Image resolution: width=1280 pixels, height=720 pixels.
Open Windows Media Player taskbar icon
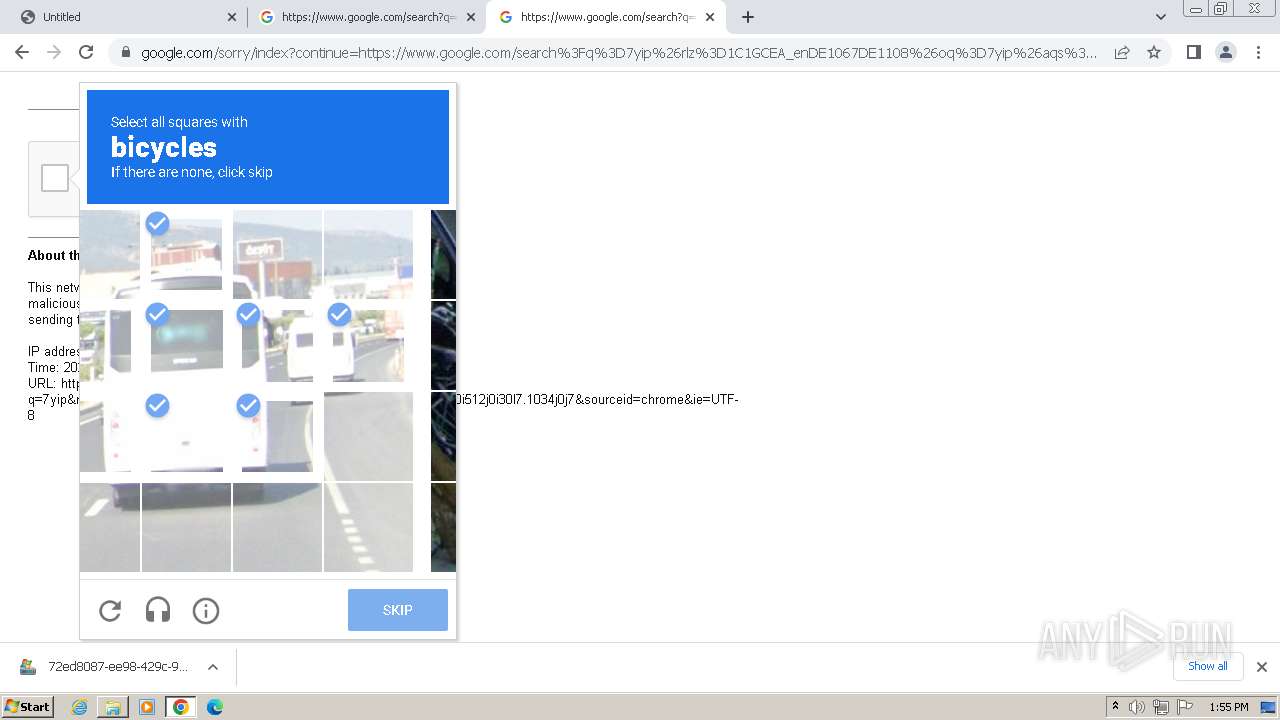click(x=147, y=707)
